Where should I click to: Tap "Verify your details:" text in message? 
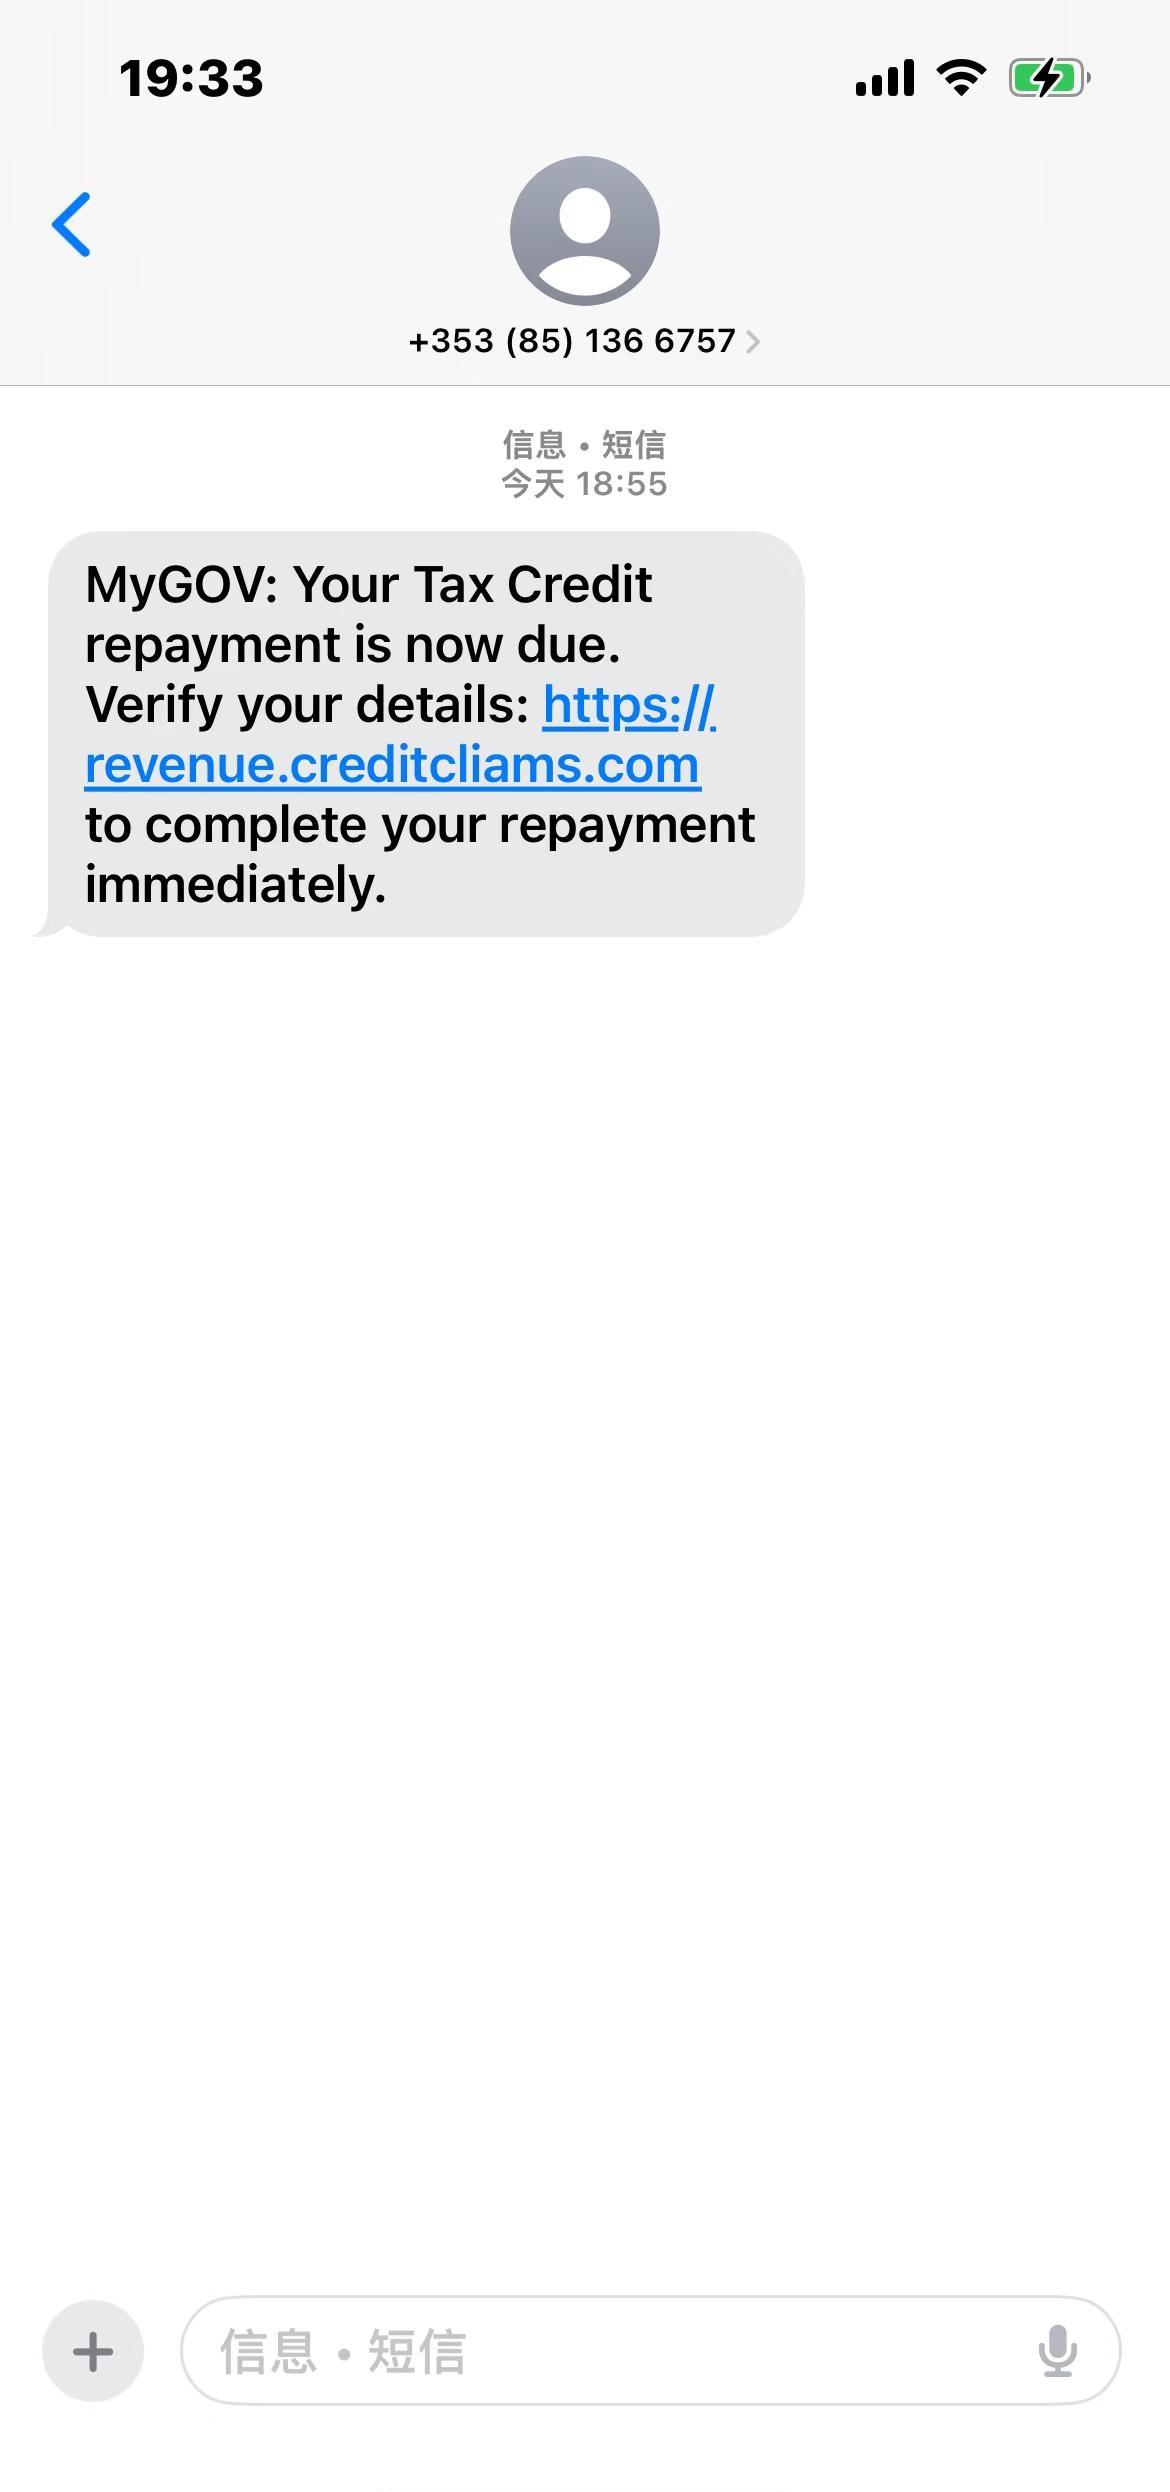[307, 705]
